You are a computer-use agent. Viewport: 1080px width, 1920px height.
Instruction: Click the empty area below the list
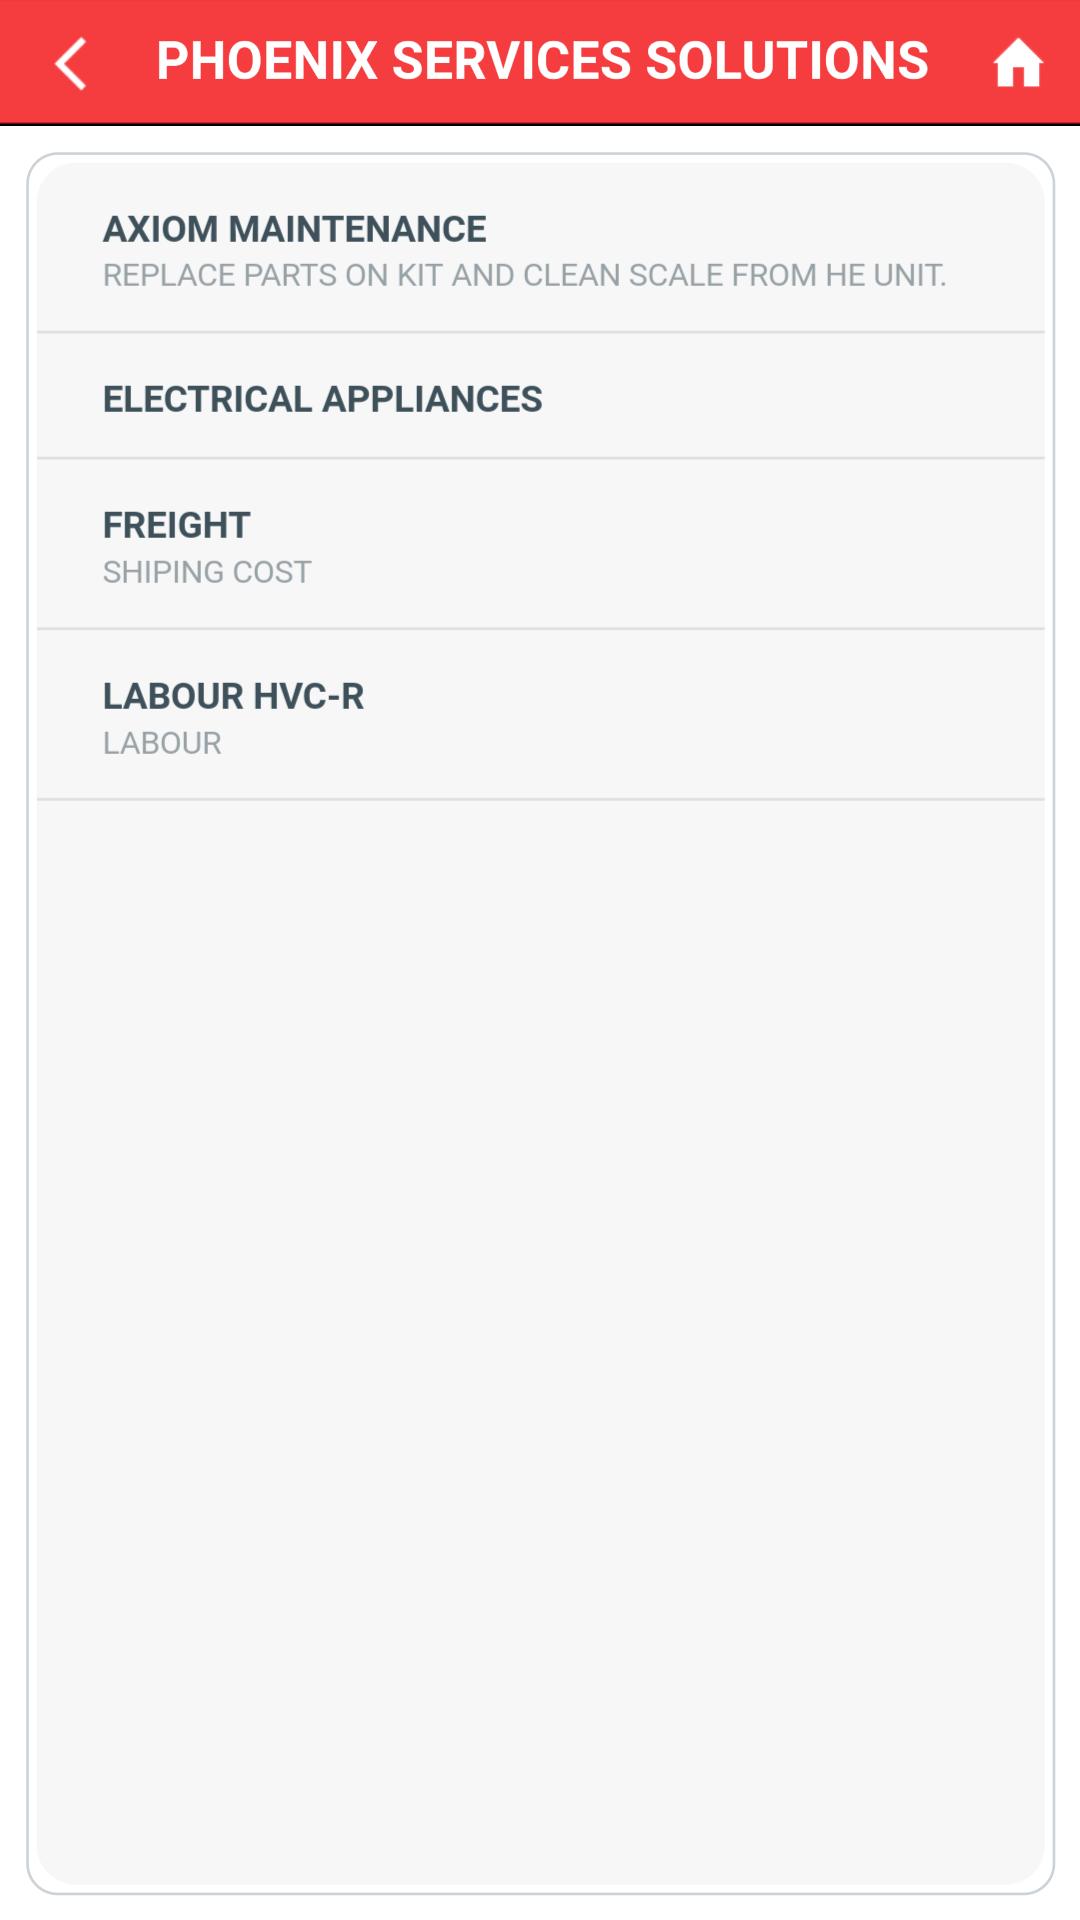tap(540, 1300)
